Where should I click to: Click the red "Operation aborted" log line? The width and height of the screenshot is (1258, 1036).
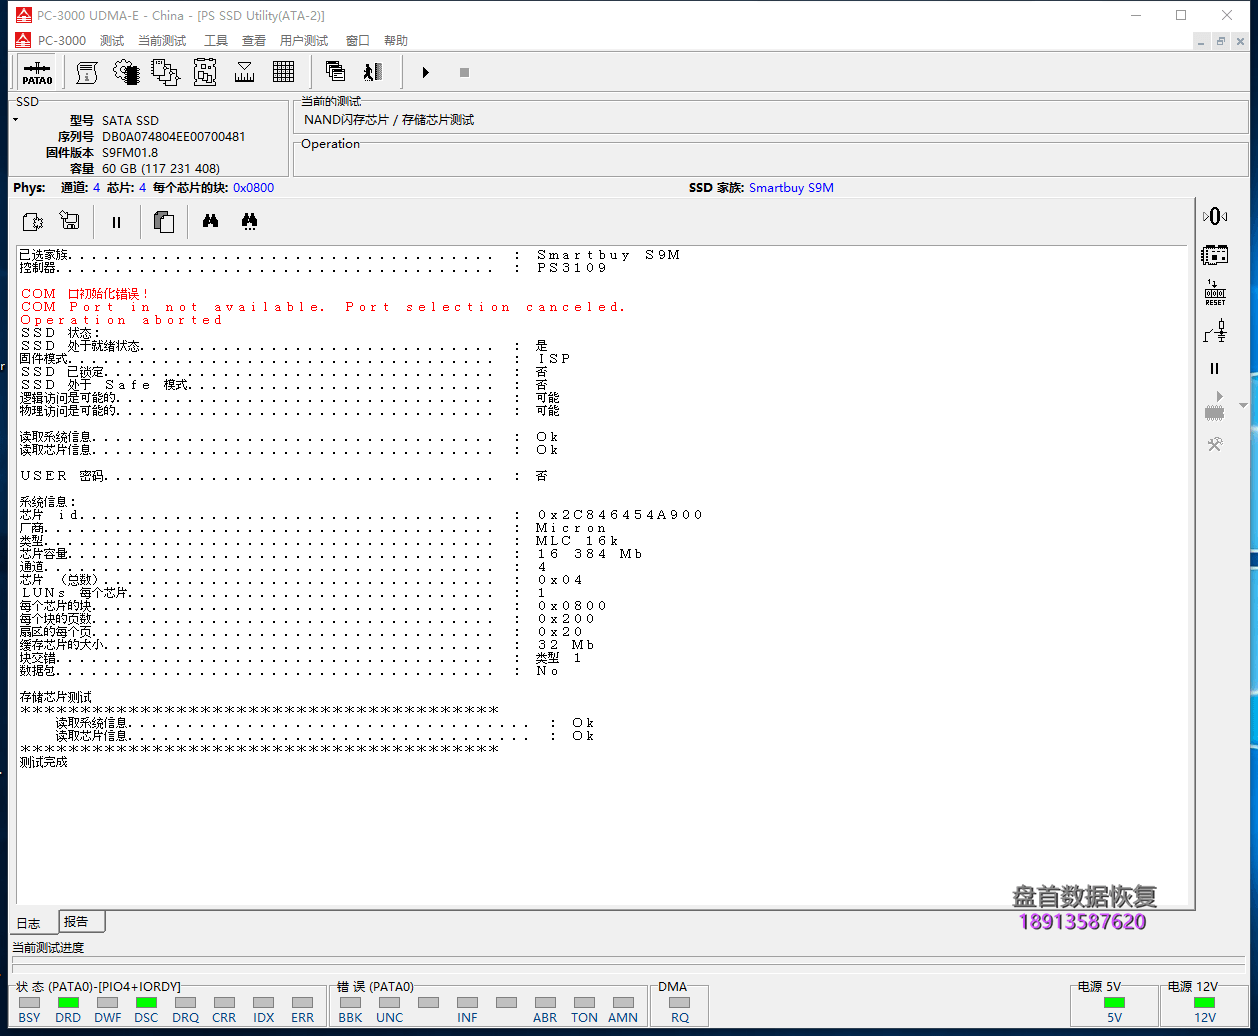point(122,320)
